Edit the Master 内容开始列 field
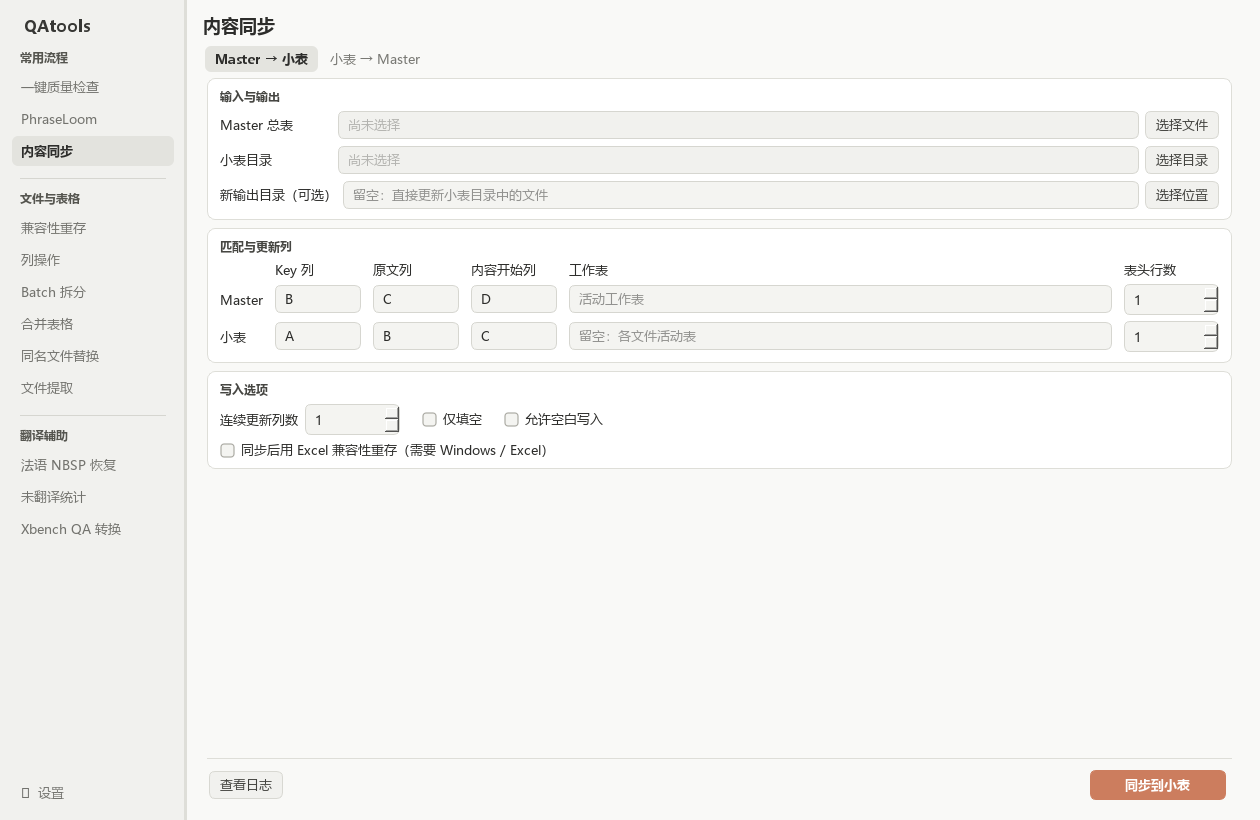1260x820 pixels. pos(514,299)
